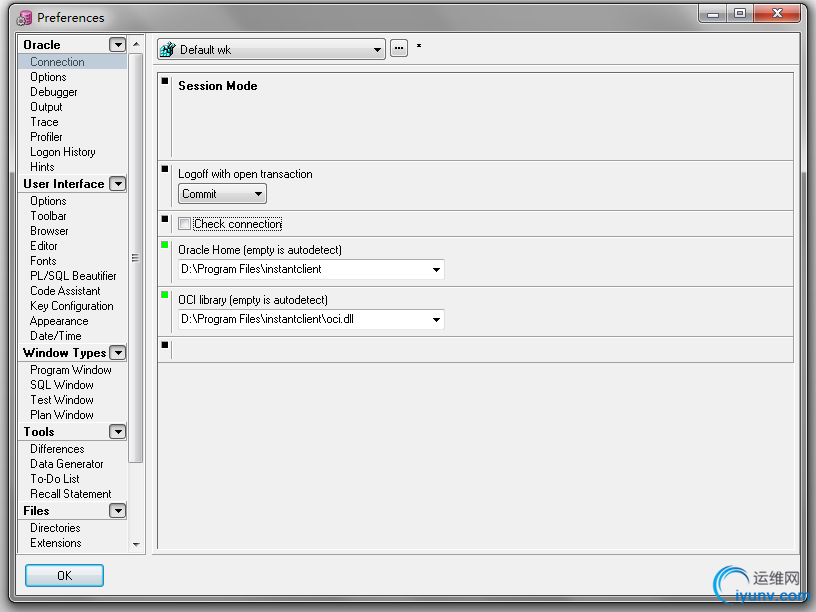Click the category list scroll down arrow

136,544
